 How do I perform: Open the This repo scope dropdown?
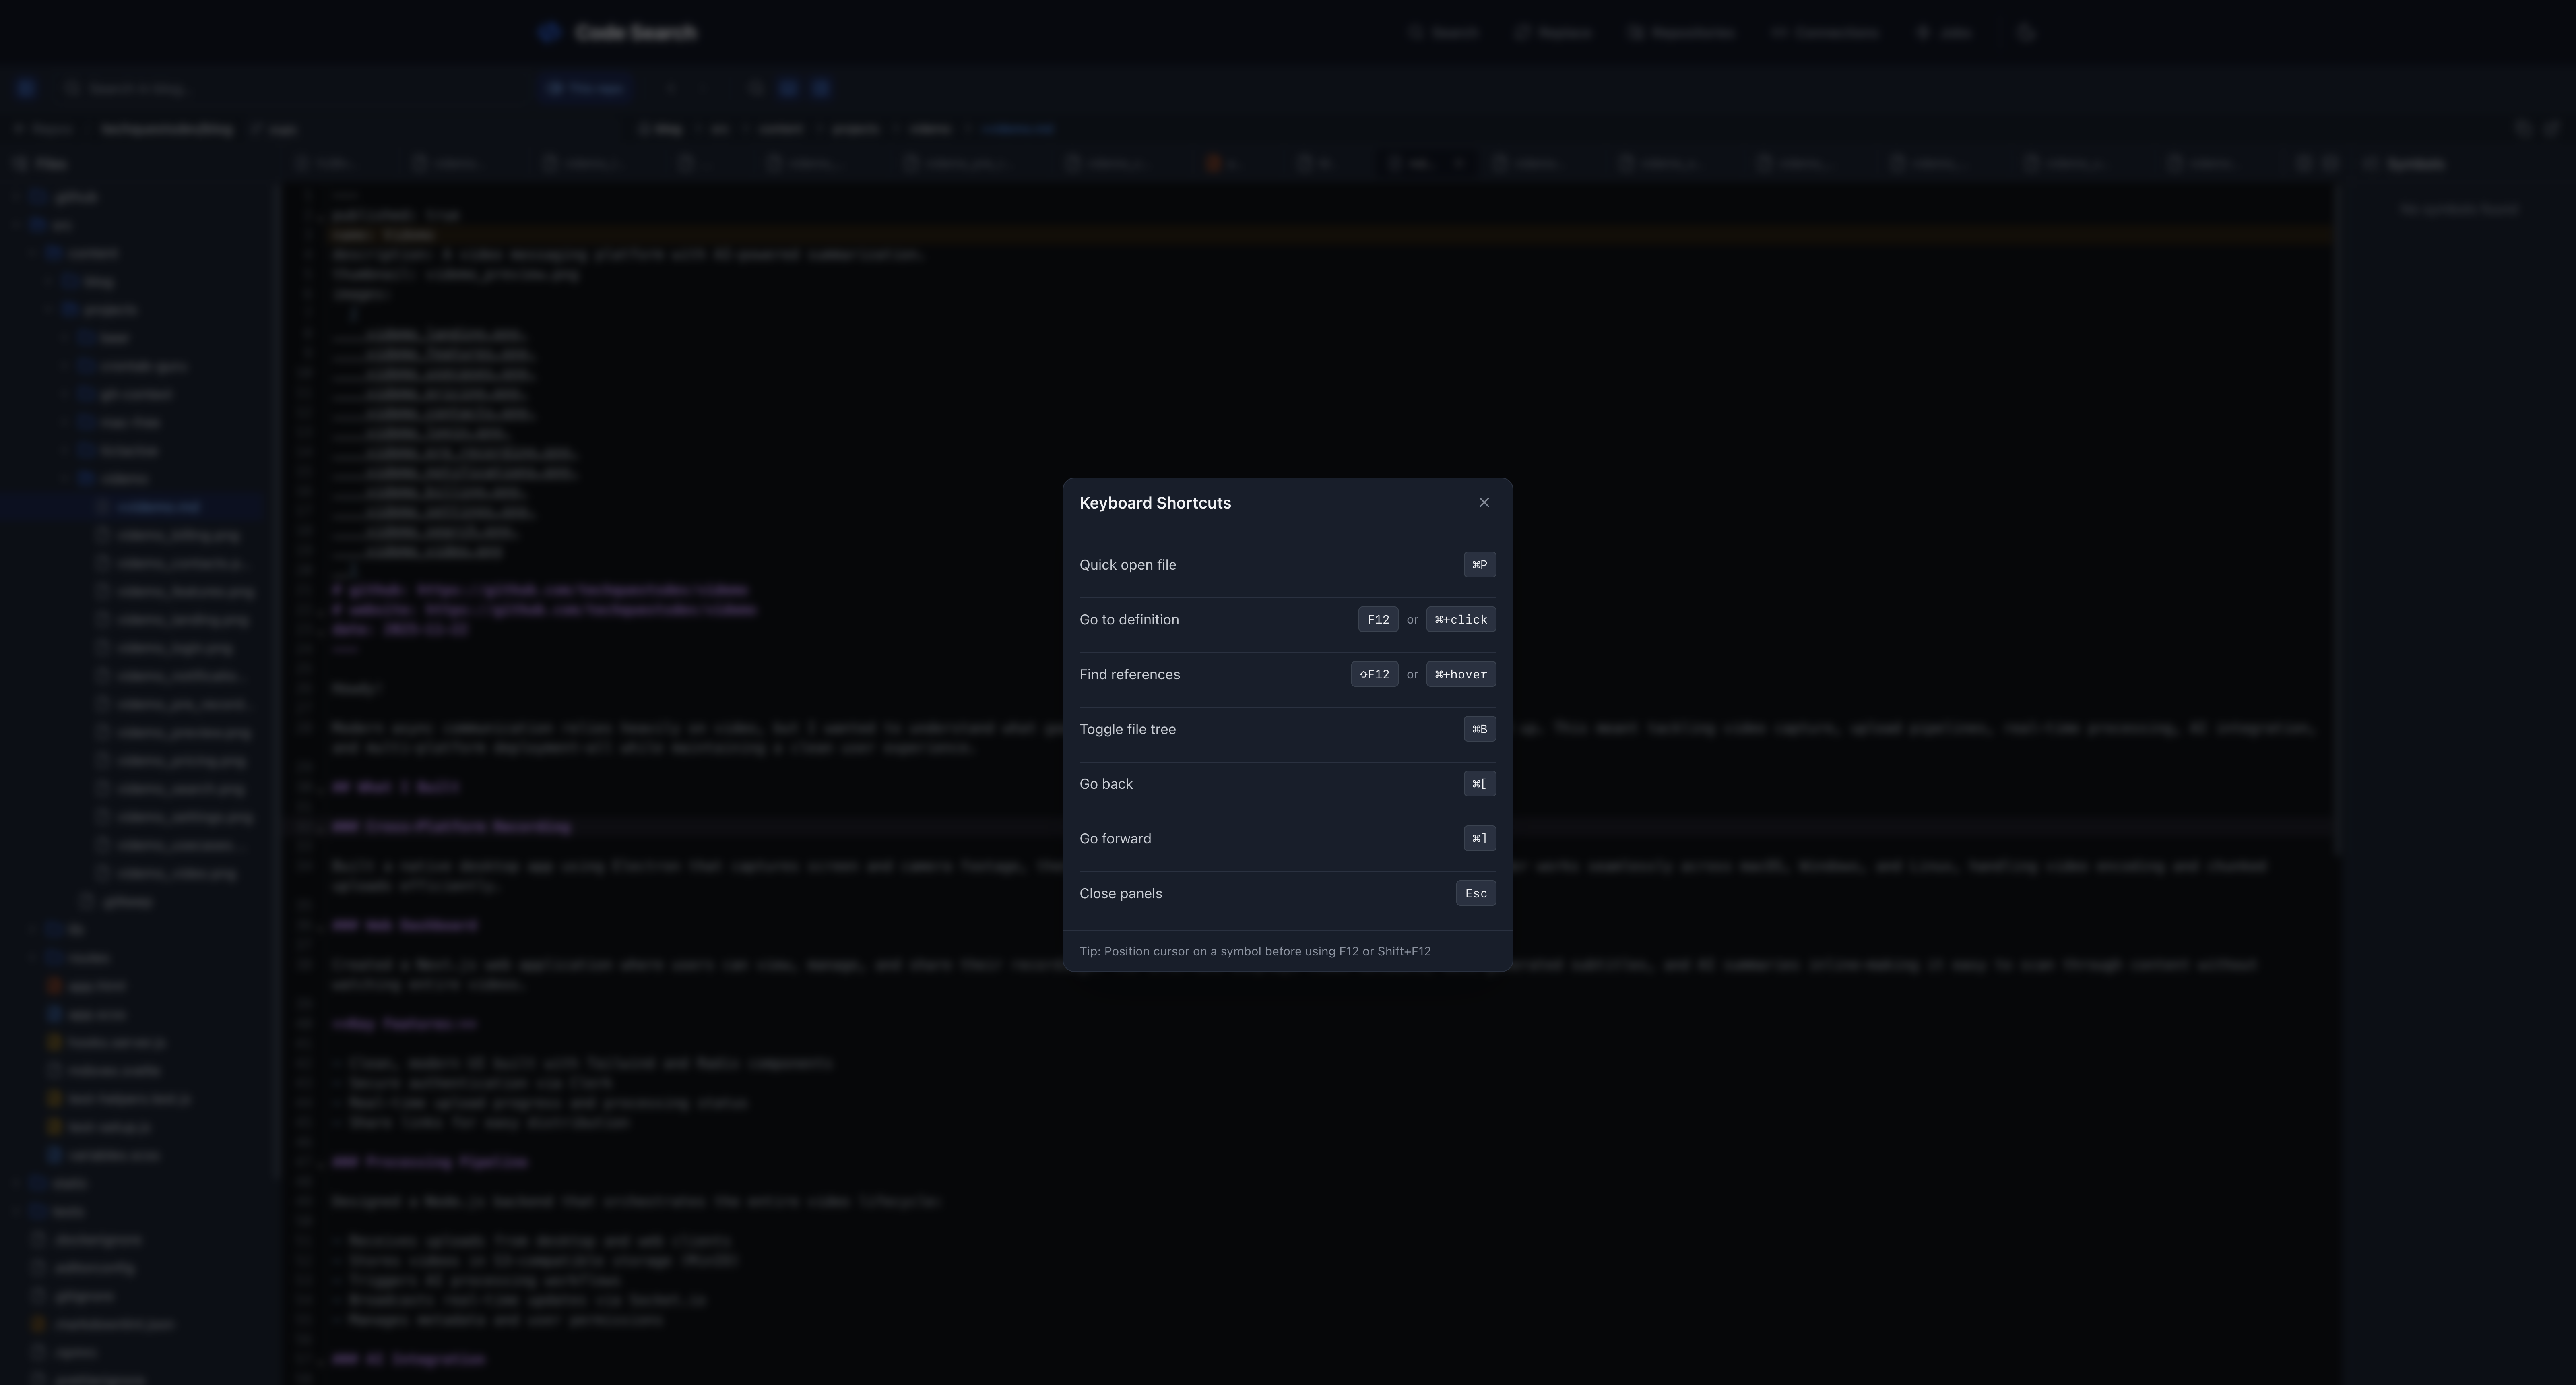pos(585,88)
